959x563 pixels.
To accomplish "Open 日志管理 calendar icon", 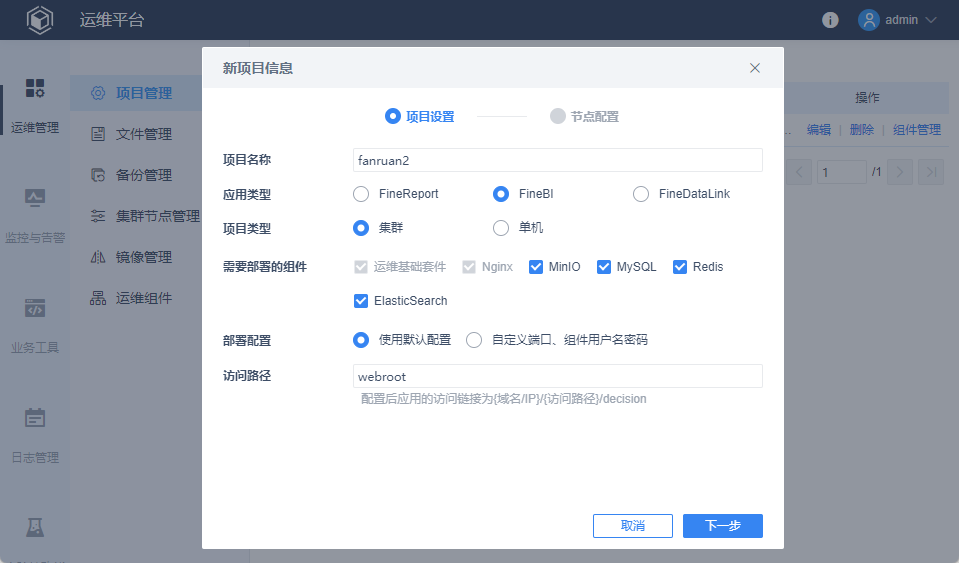I will (35, 418).
